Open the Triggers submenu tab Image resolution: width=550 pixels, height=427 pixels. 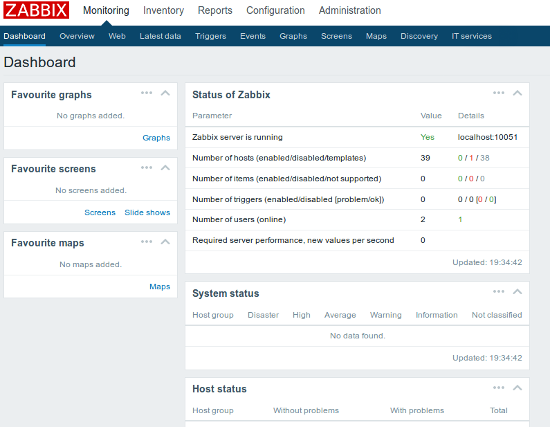tap(210, 36)
